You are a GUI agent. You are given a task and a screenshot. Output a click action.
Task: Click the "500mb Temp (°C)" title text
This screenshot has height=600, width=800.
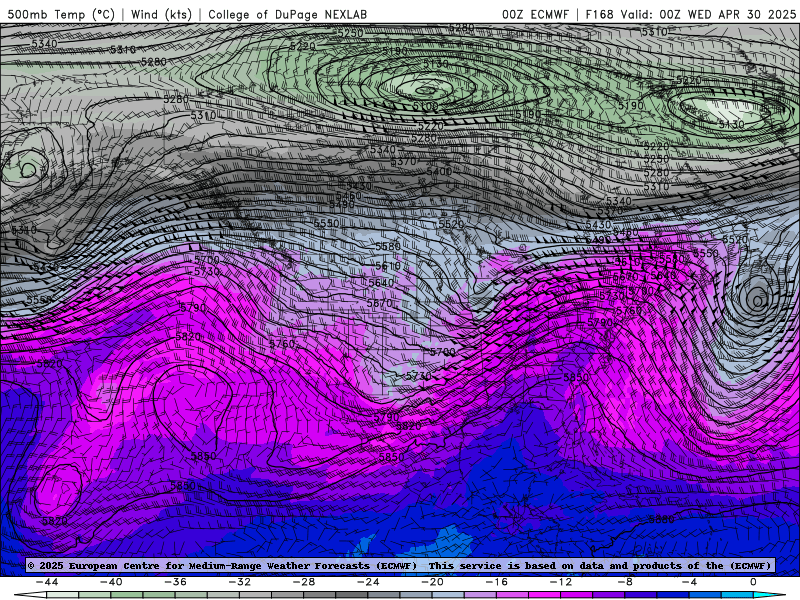[x=61, y=14]
